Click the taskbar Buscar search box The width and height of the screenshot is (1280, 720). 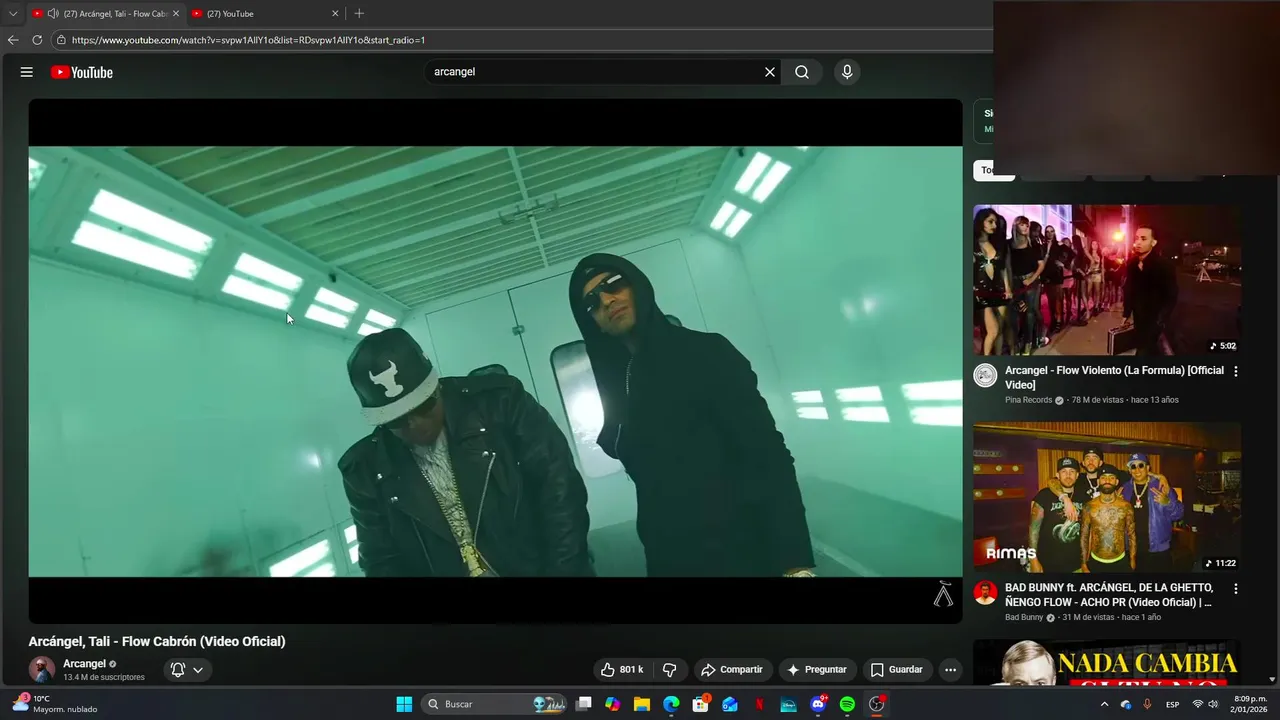coord(495,704)
